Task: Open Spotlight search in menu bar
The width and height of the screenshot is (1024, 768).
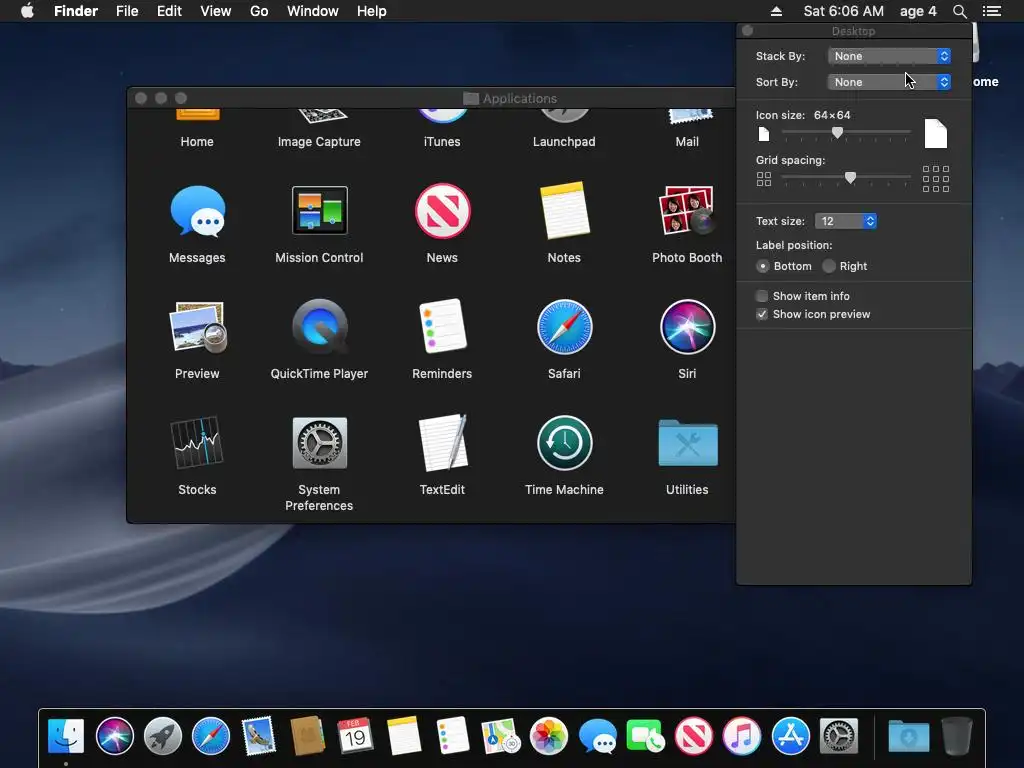Action: tap(959, 11)
